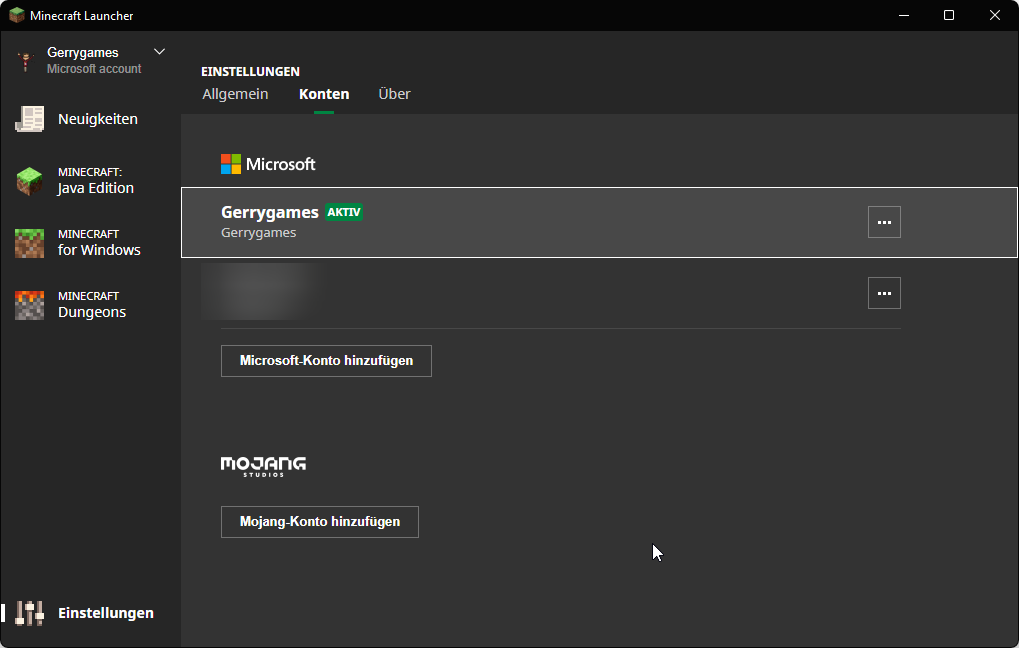Click the Neuigkeiten newspaper icon
Image resolution: width=1019 pixels, height=648 pixels.
click(30, 119)
